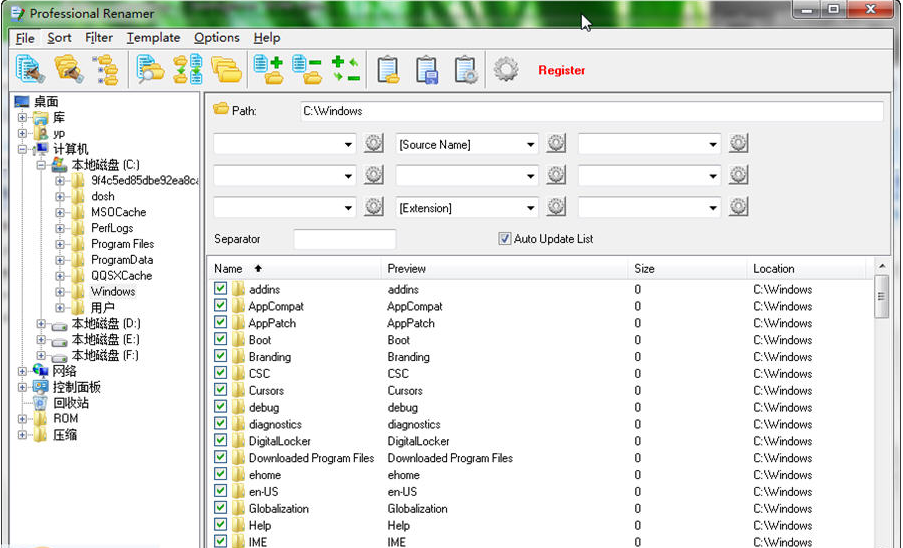
Task: Click the large gear settings toolbar icon
Action: pos(506,69)
